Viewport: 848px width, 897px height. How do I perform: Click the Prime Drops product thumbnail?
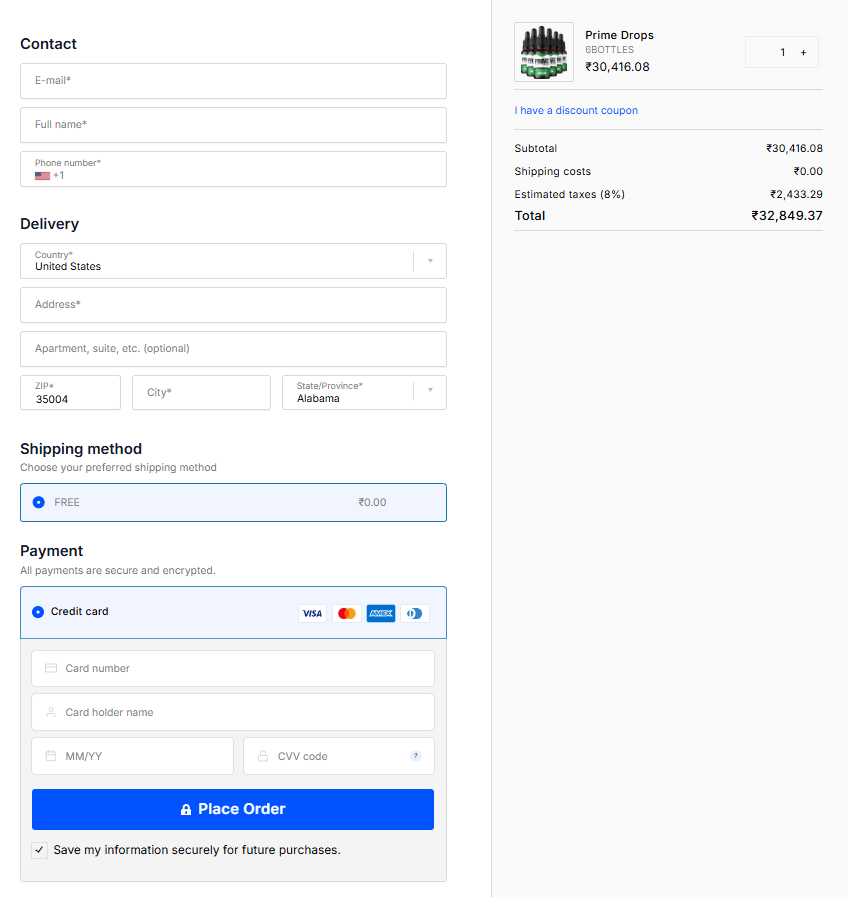point(543,51)
